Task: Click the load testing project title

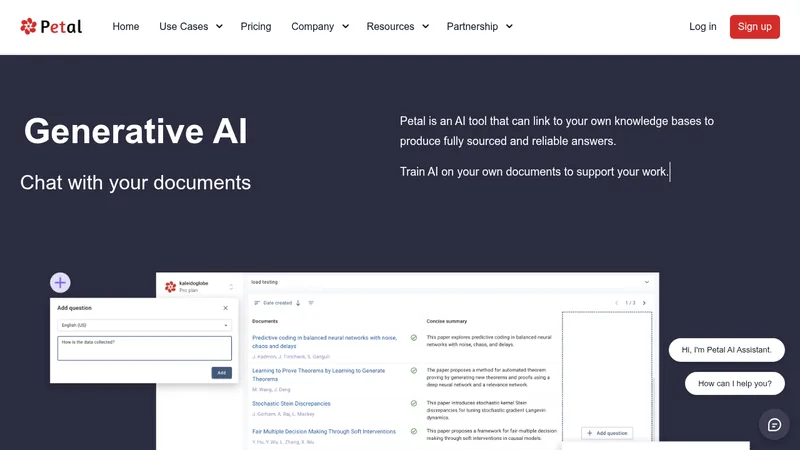Action: click(264, 282)
